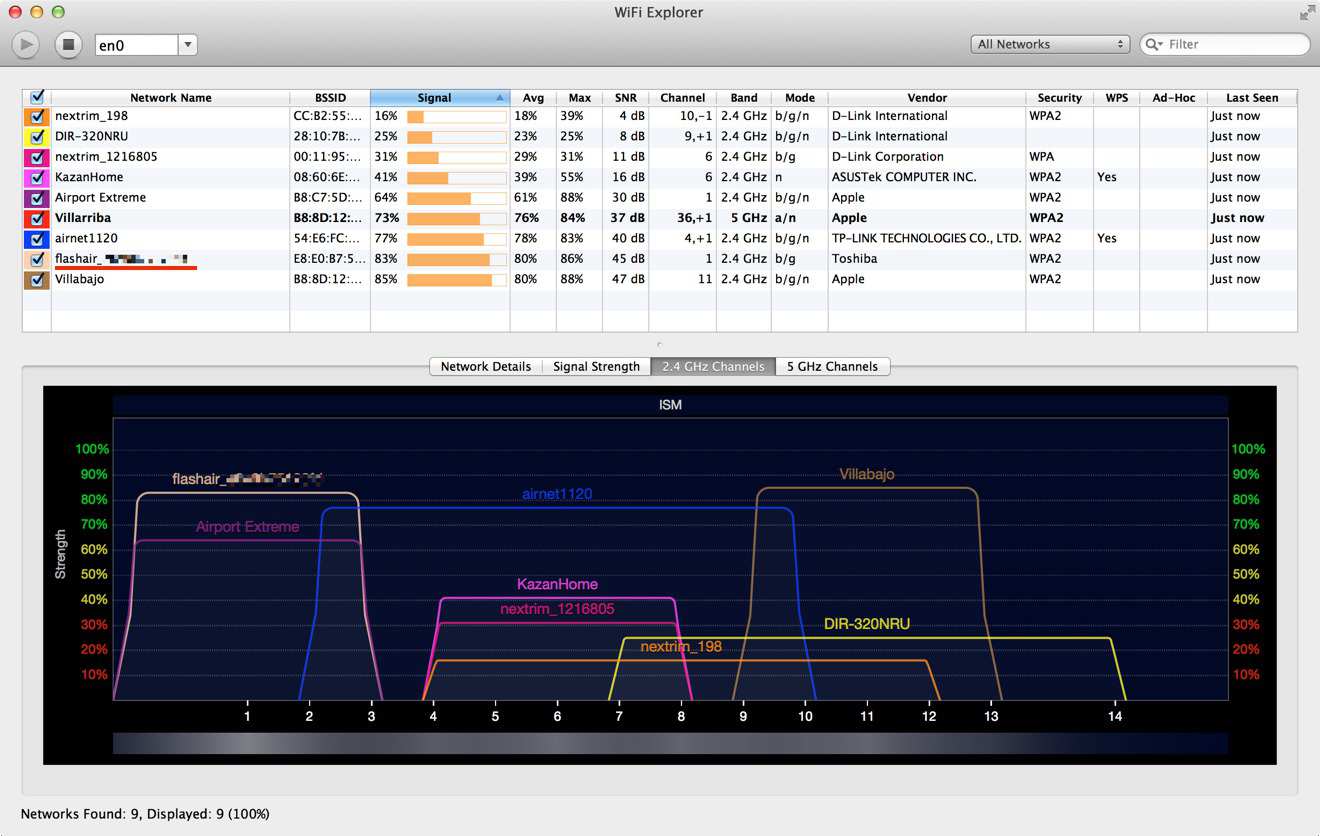Sort by the BSSID column header

pyautogui.click(x=330, y=97)
